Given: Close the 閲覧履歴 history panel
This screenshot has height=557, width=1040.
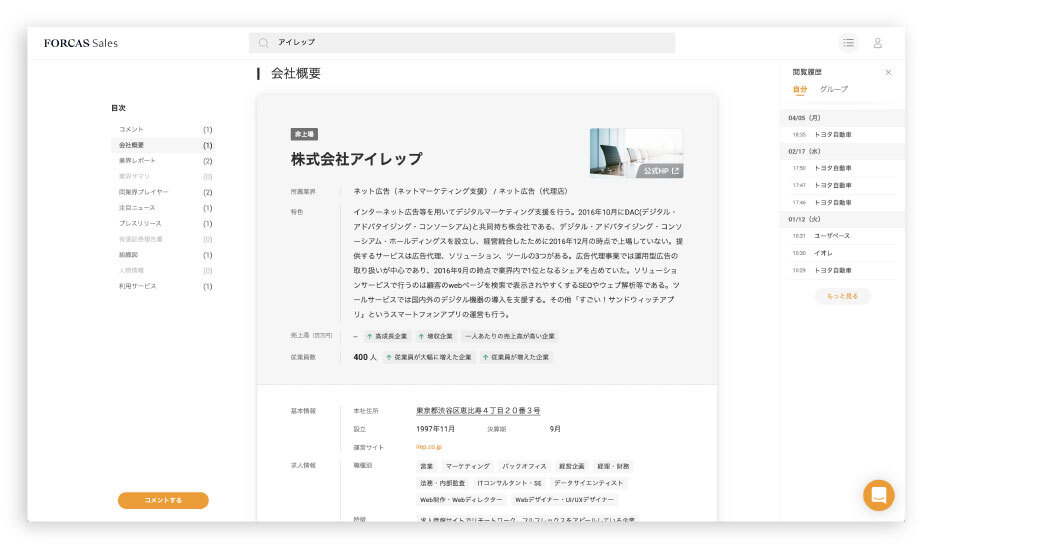Looking at the screenshot, I should pos(888,72).
